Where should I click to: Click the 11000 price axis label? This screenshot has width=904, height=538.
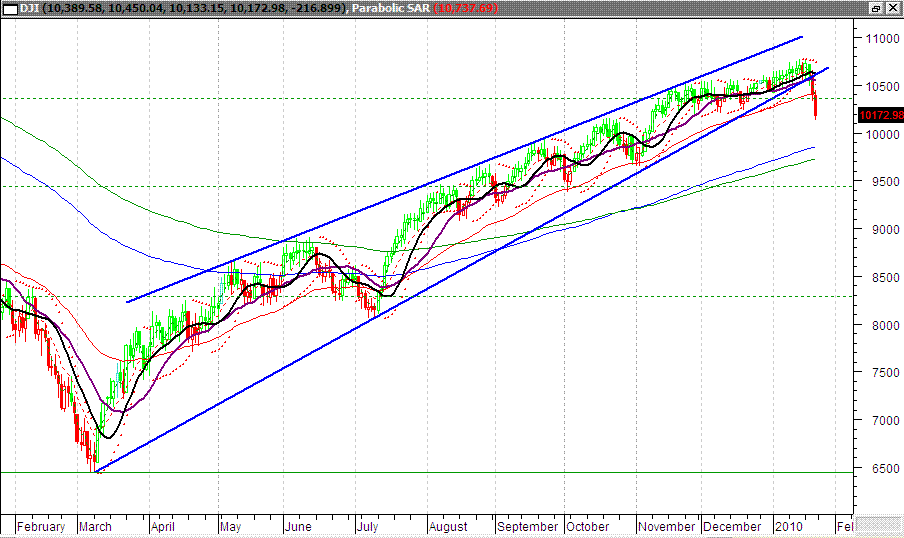click(x=882, y=39)
